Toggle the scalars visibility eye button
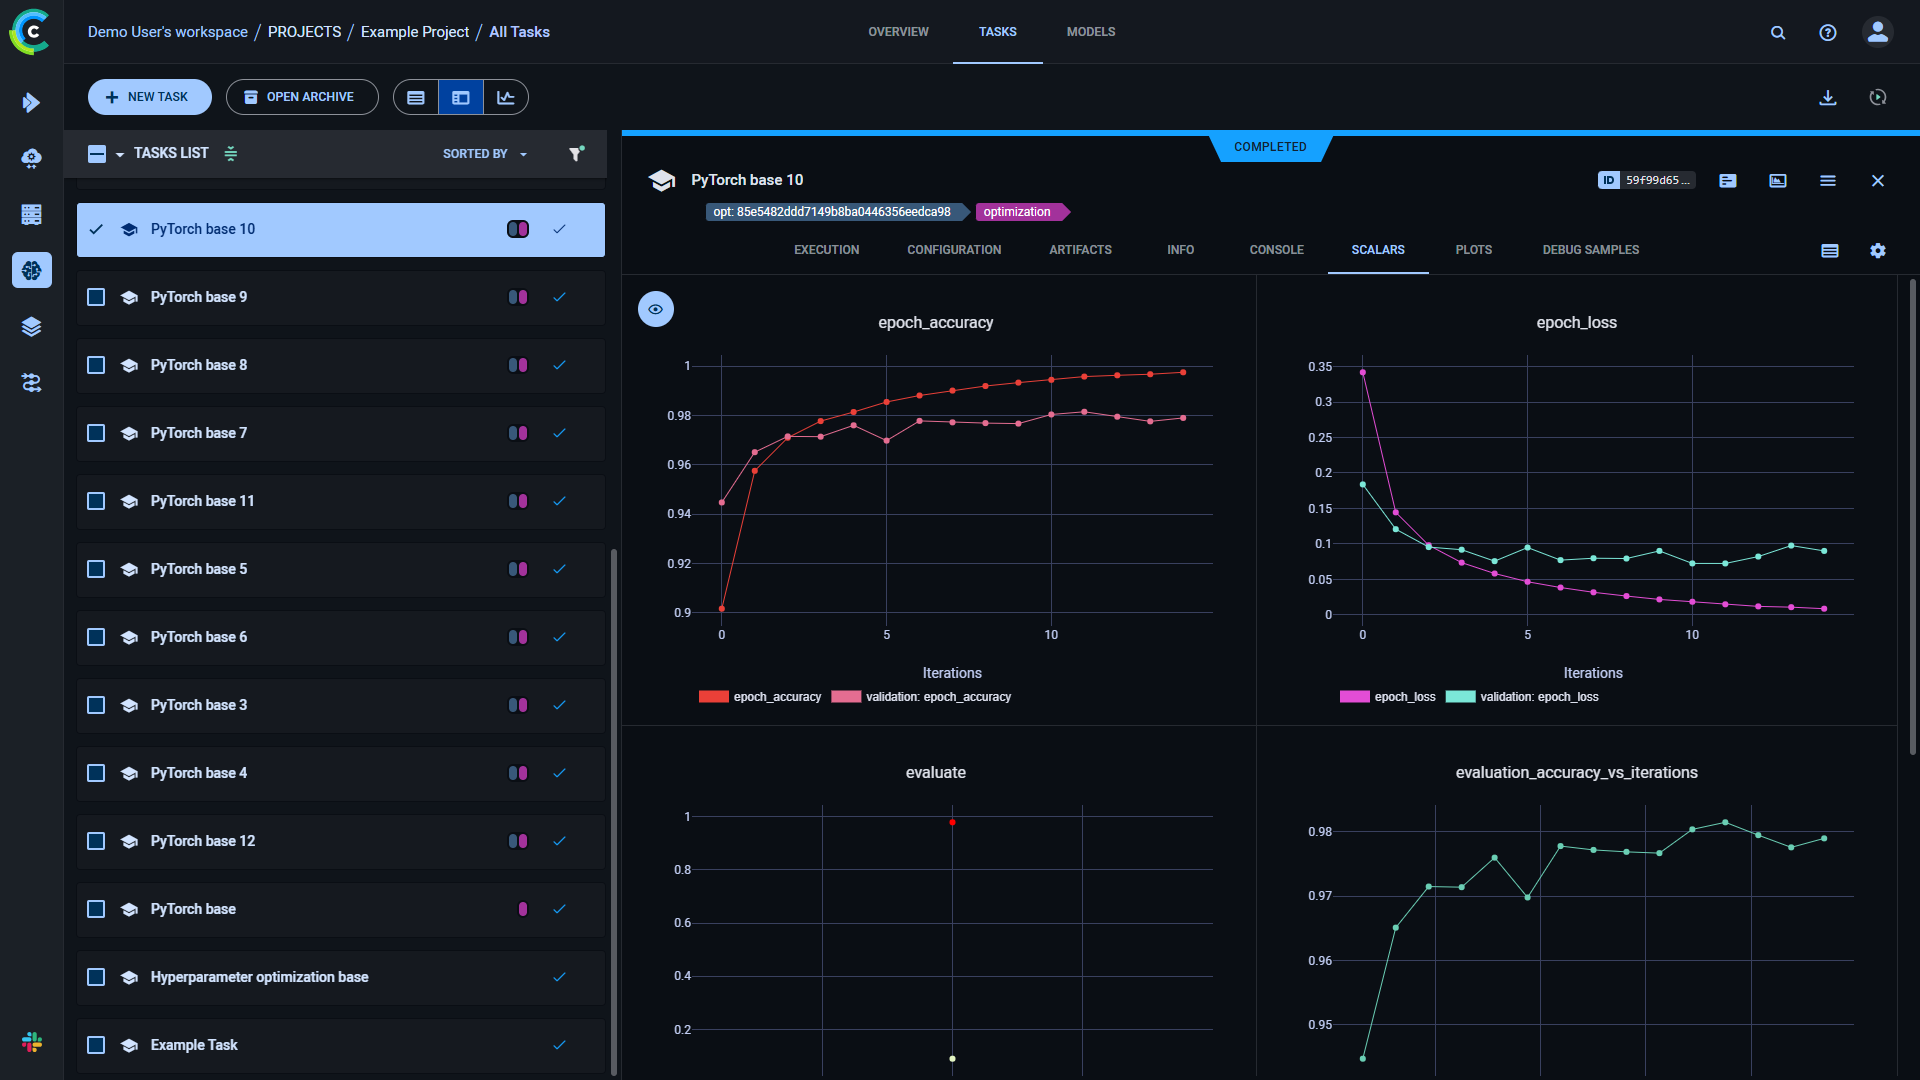 (655, 309)
